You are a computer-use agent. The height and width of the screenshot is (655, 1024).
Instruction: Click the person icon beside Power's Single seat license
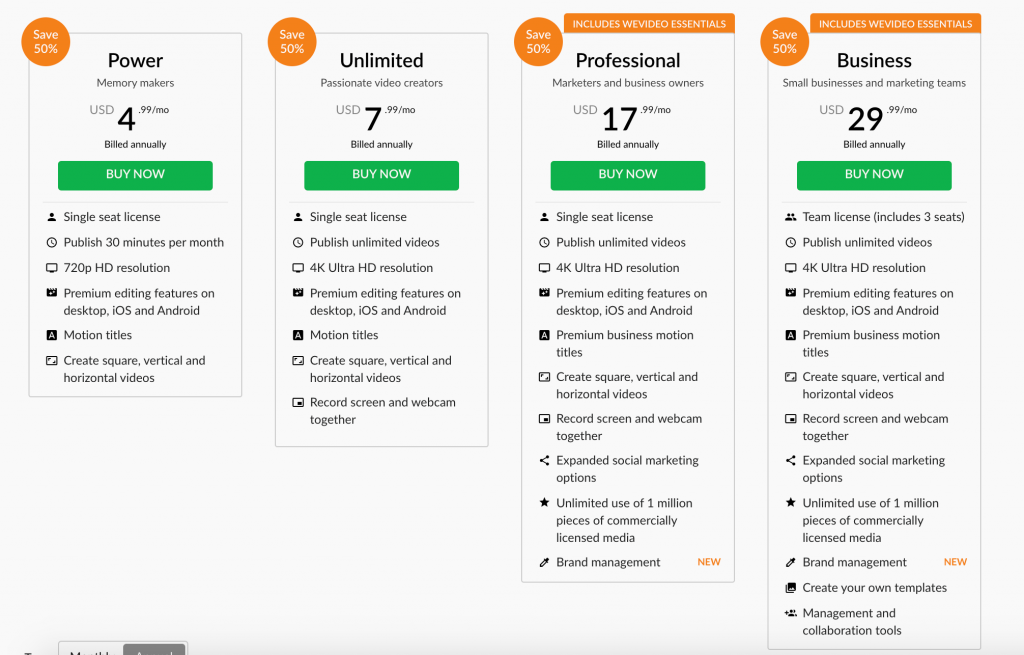[52, 217]
